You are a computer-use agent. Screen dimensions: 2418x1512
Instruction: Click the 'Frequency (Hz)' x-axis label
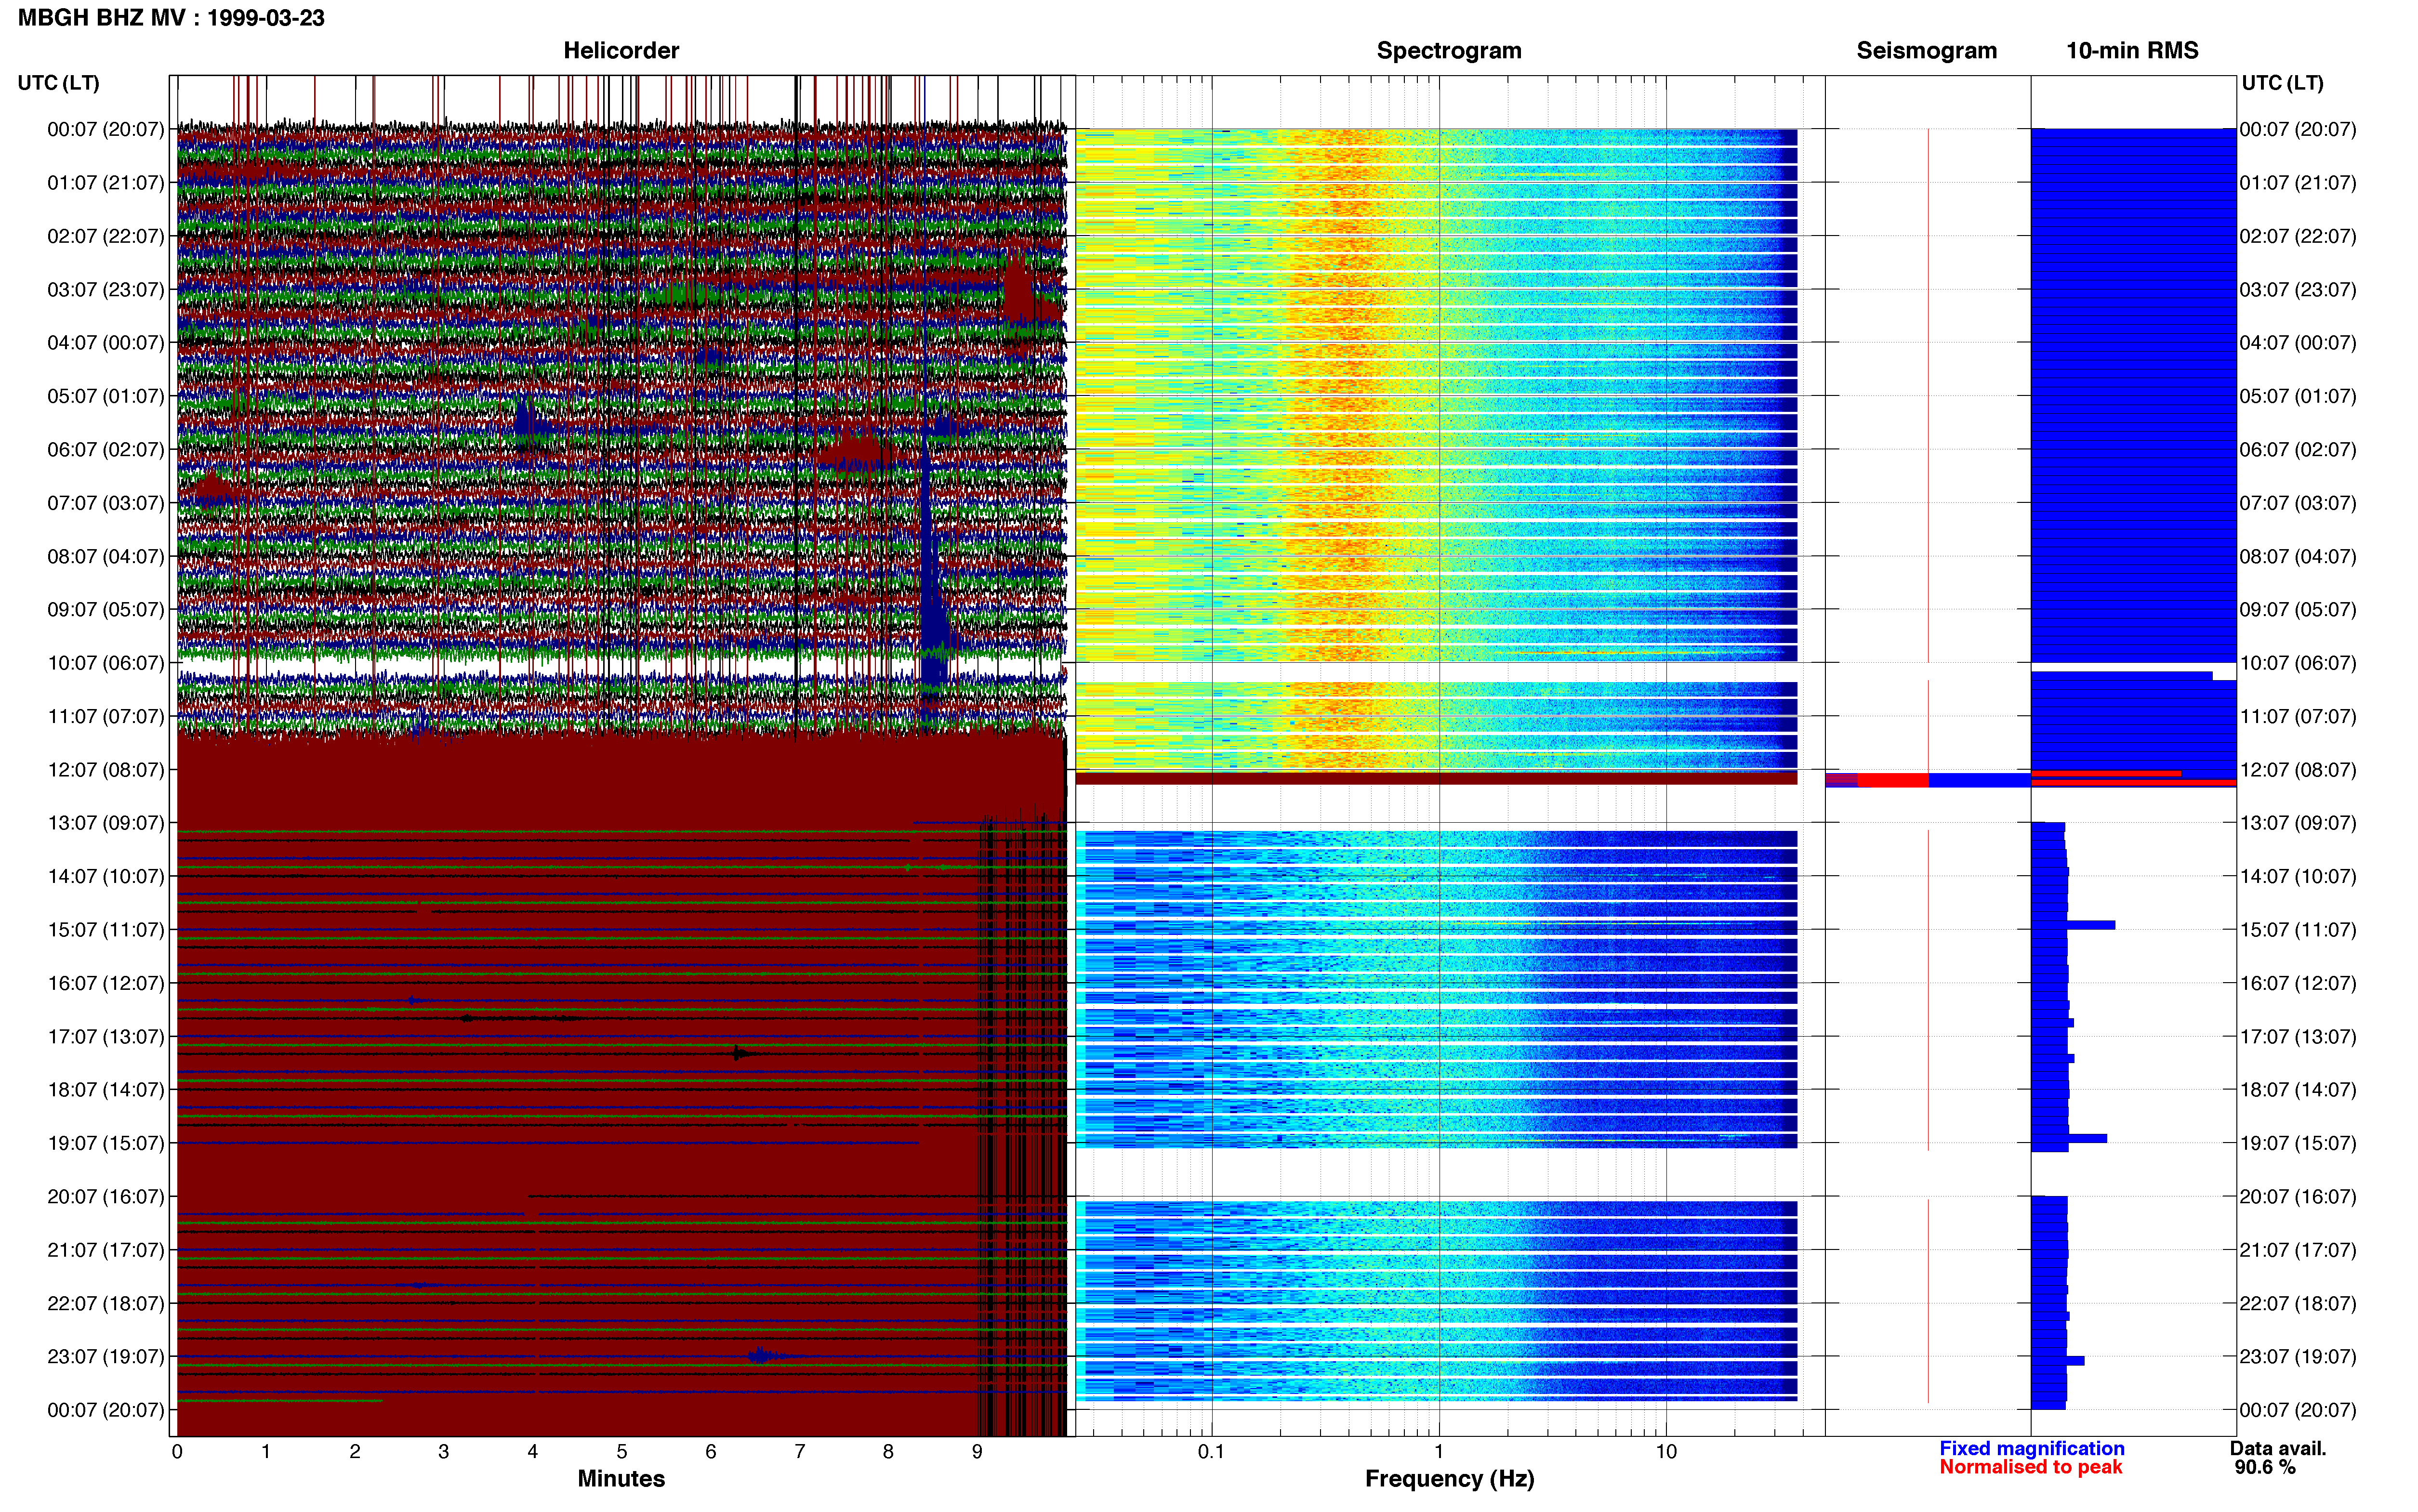pos(1449,1479)
